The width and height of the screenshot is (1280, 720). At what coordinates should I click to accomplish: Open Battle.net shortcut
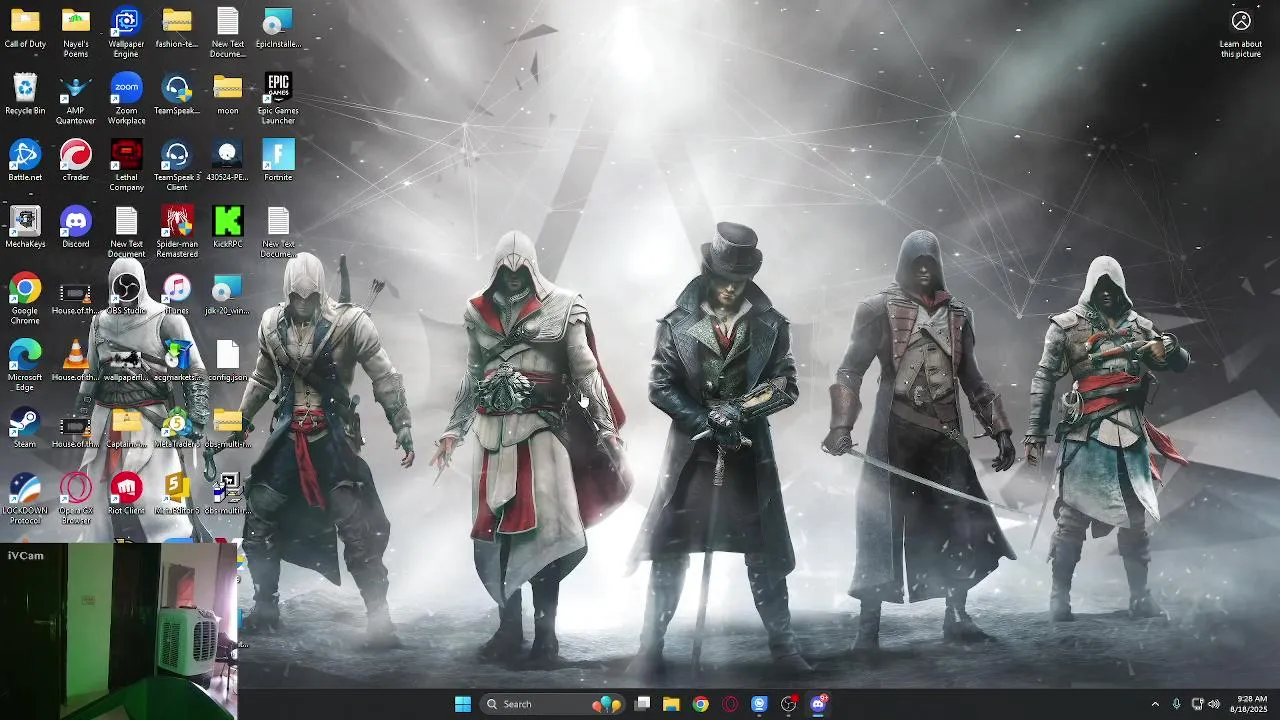tap(25, 161)
